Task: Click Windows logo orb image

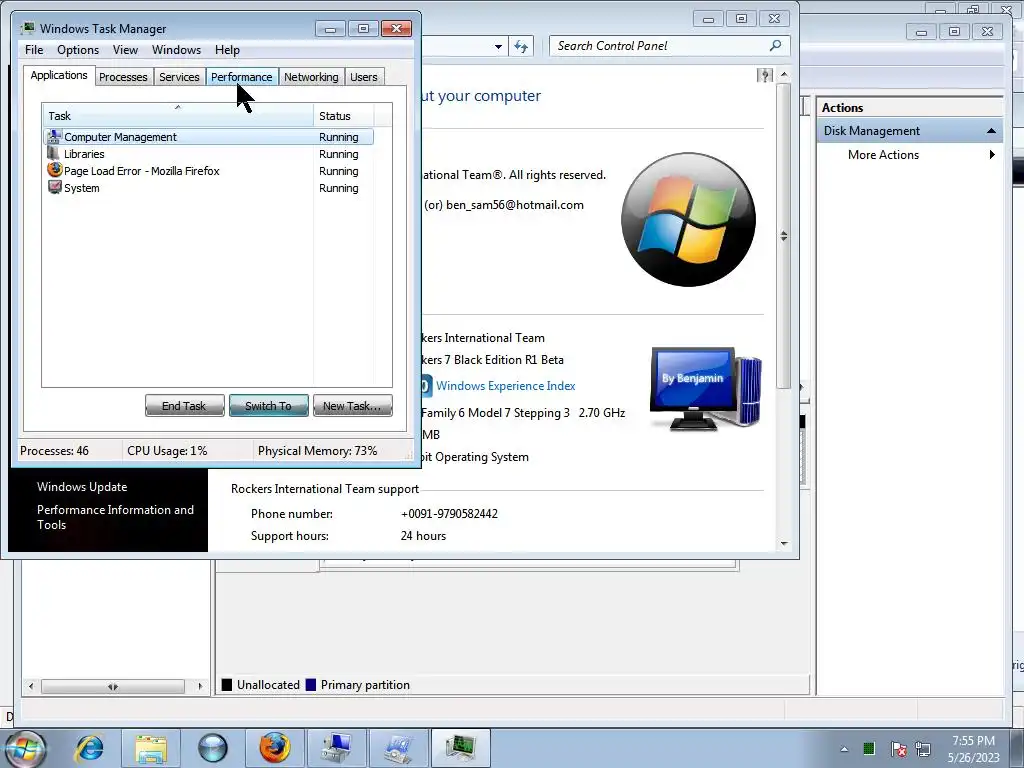Action: click(x=688, y=219)
